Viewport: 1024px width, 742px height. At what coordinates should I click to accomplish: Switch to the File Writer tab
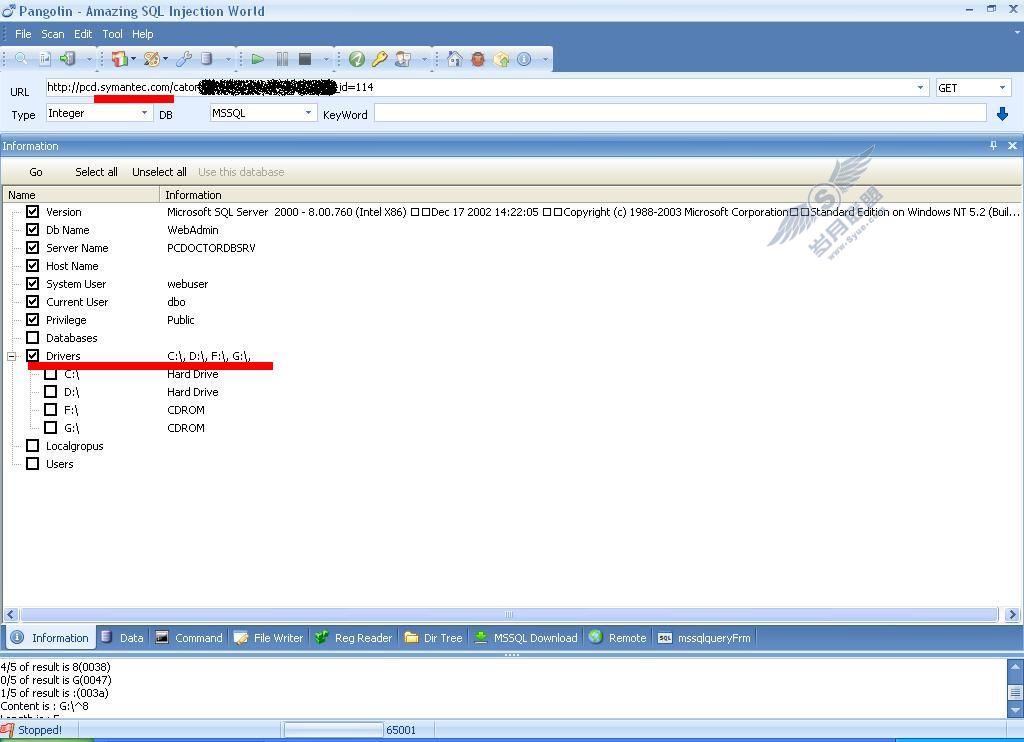click(269, 637)
